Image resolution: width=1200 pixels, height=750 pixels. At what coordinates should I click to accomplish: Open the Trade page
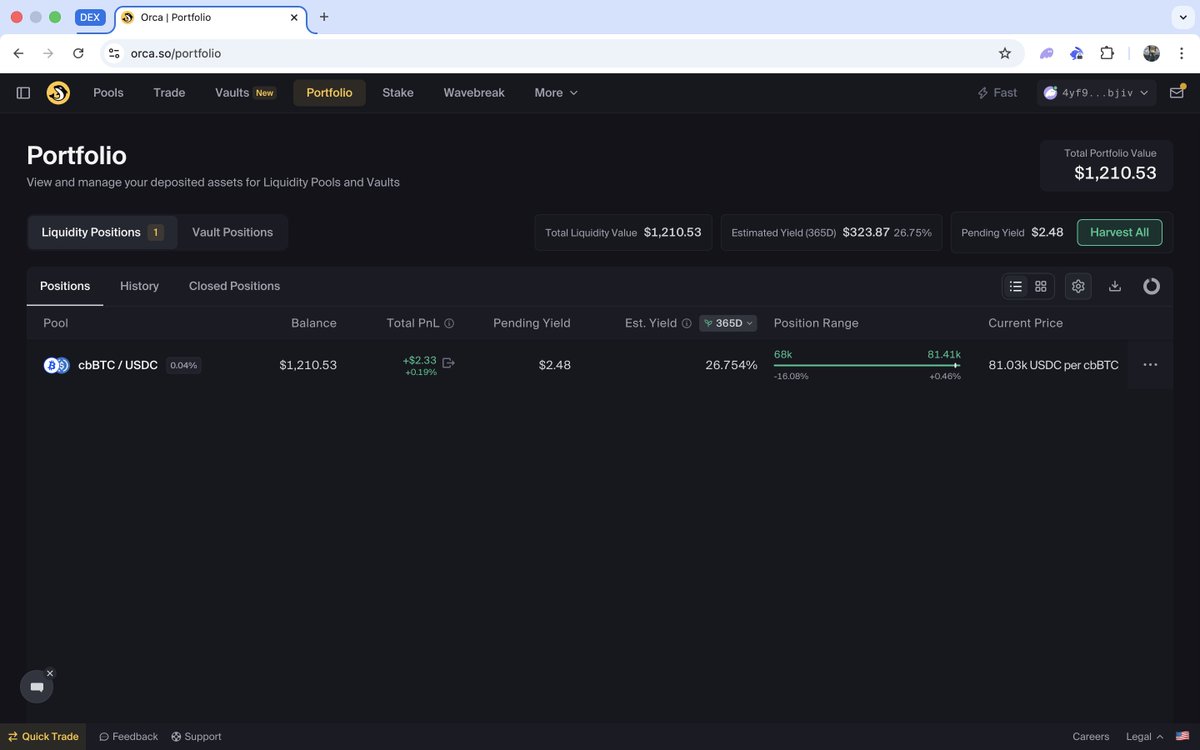click(169, 93)
